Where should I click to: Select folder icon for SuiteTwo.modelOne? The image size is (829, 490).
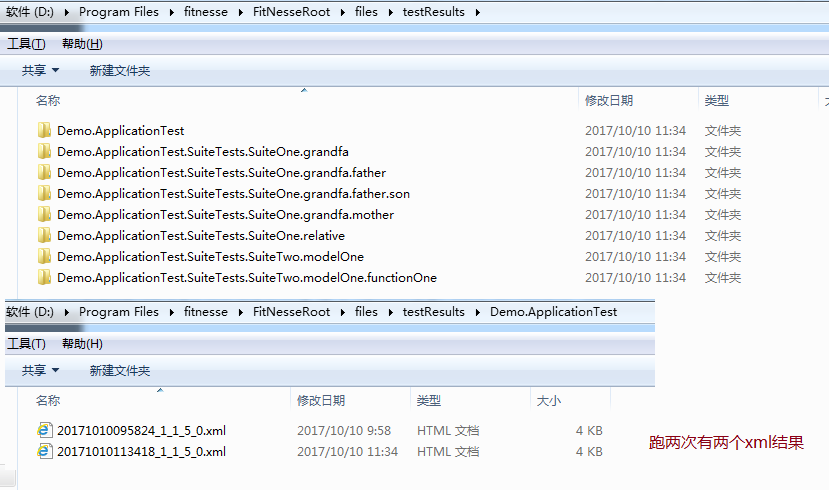pyautogui.click(x=44, y=256)
